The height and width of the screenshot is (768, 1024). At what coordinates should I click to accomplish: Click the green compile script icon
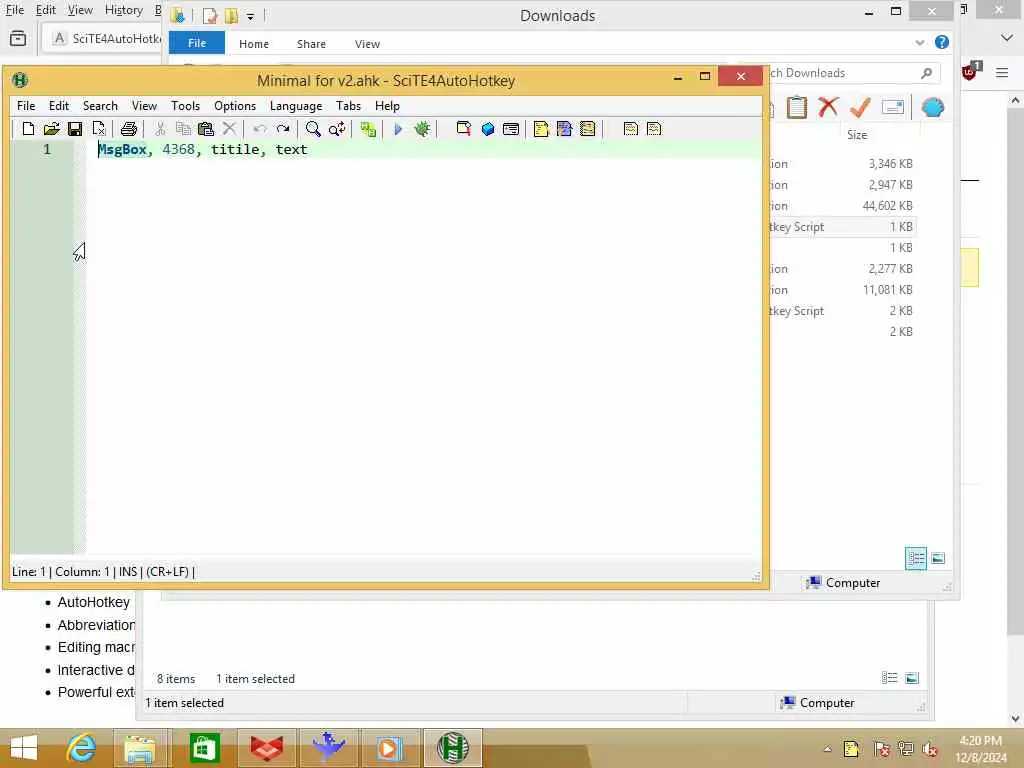[368, 129]
